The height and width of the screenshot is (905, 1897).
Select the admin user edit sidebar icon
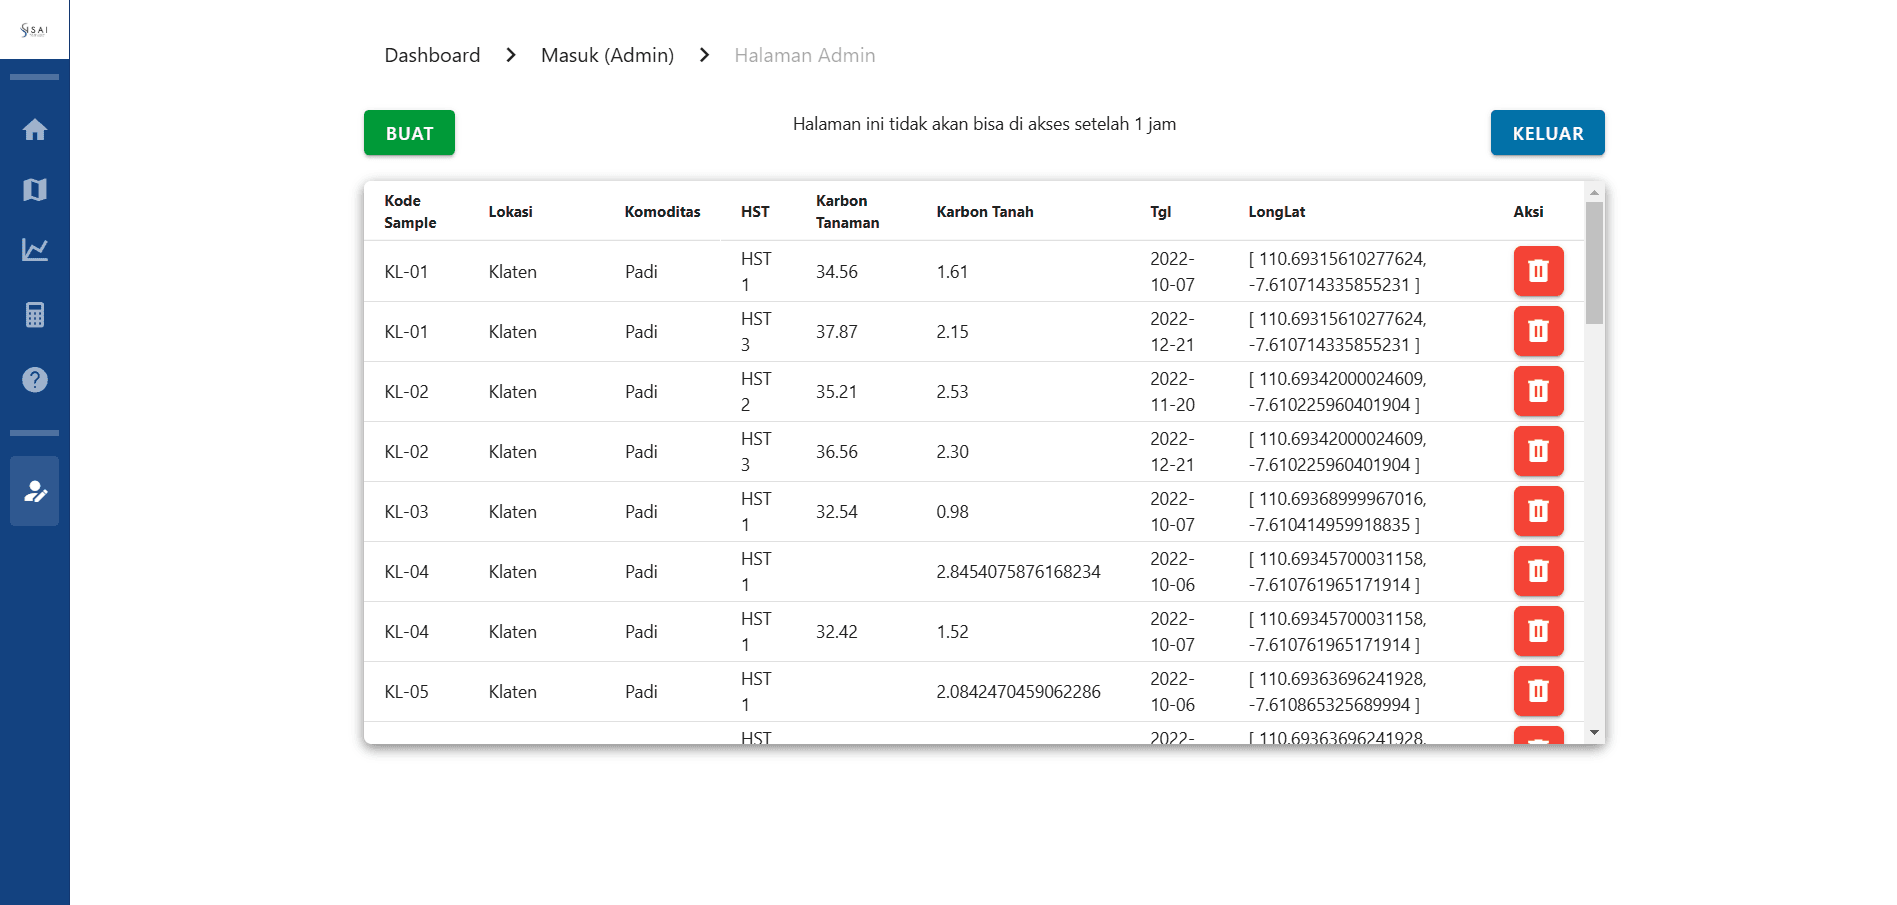tap(35, 491)
